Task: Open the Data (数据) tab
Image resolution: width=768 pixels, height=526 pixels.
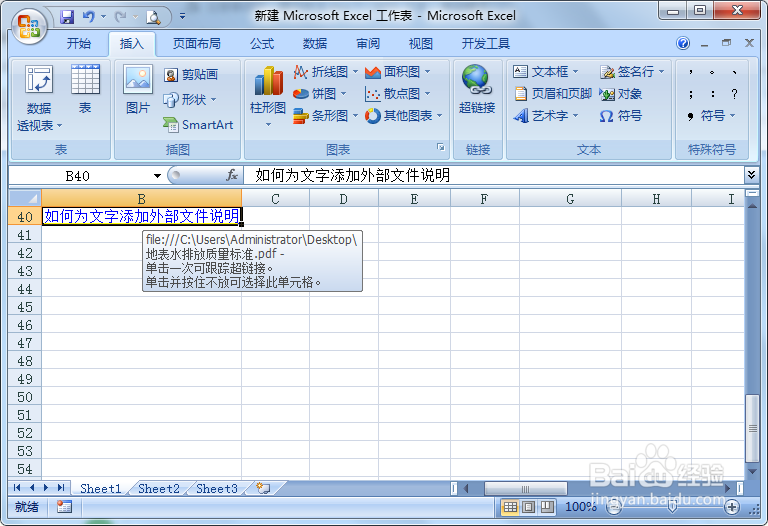Action: 315,44
